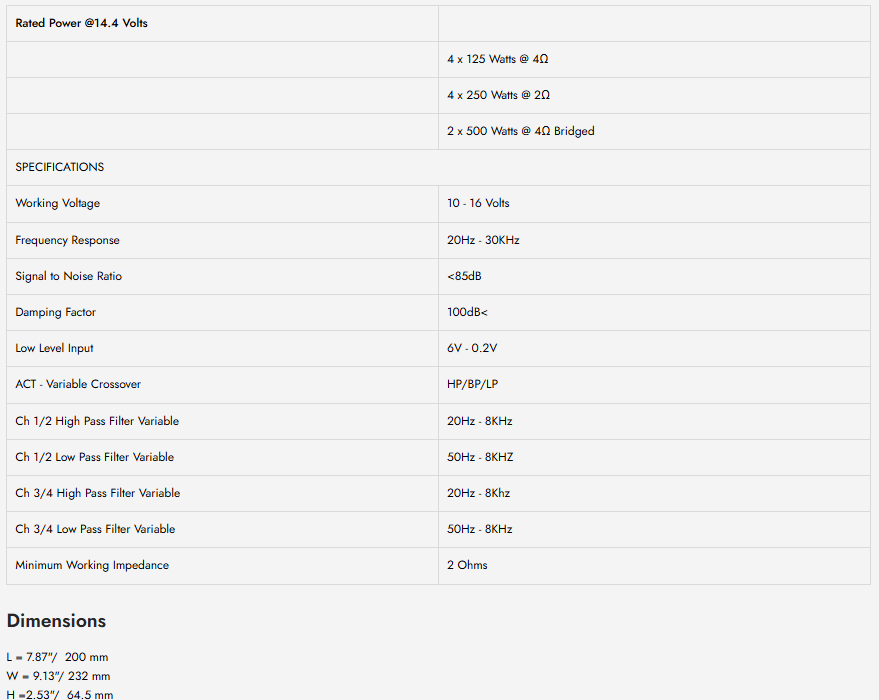Select the HP/BP/LP crossover value

click(x=473, y=384)
